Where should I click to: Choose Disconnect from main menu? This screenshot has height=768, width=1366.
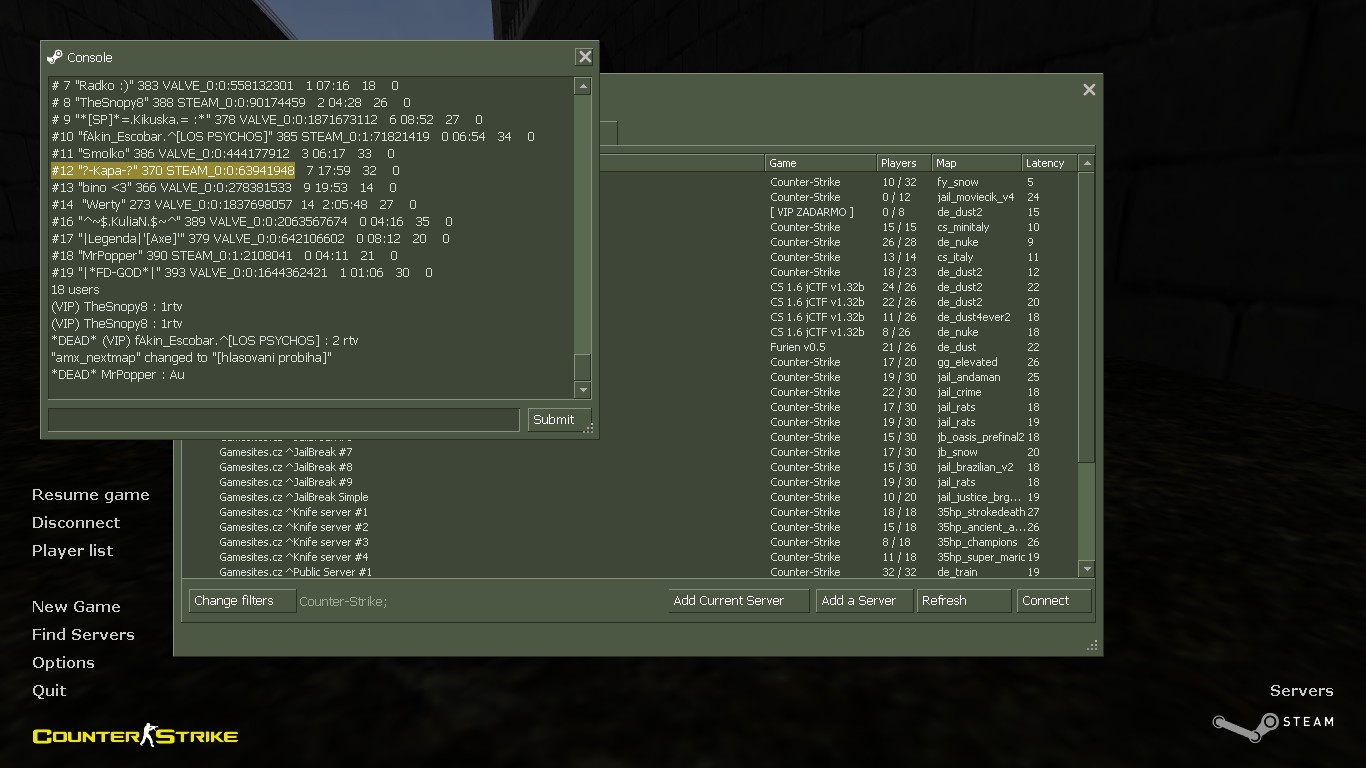pos(76,523)
